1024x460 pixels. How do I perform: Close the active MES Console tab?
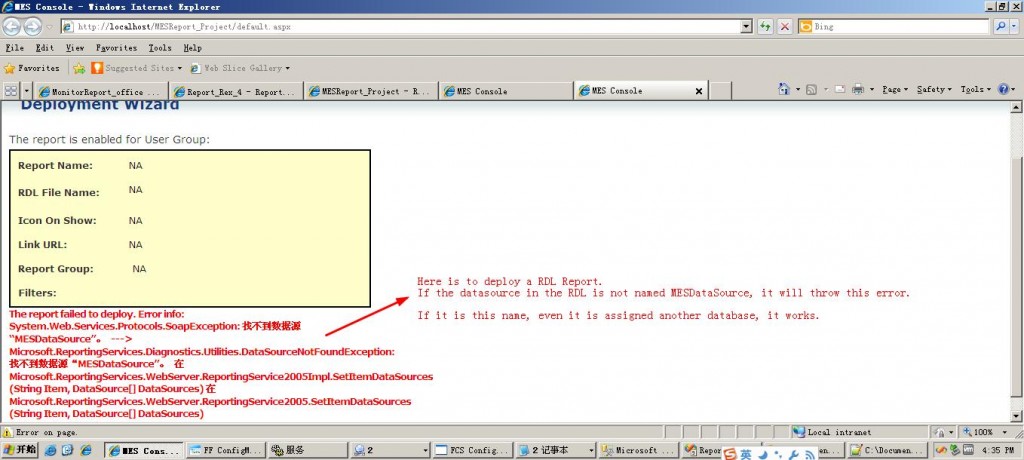(698, 91)
